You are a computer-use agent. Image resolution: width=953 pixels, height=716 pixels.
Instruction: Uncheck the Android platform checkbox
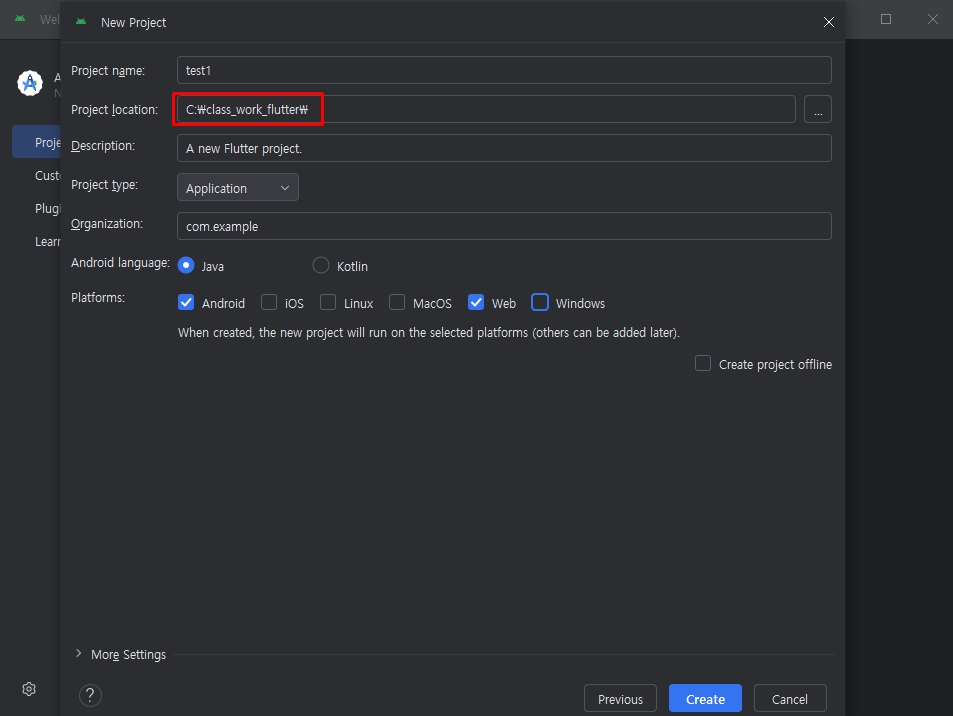tap(186, 303)
